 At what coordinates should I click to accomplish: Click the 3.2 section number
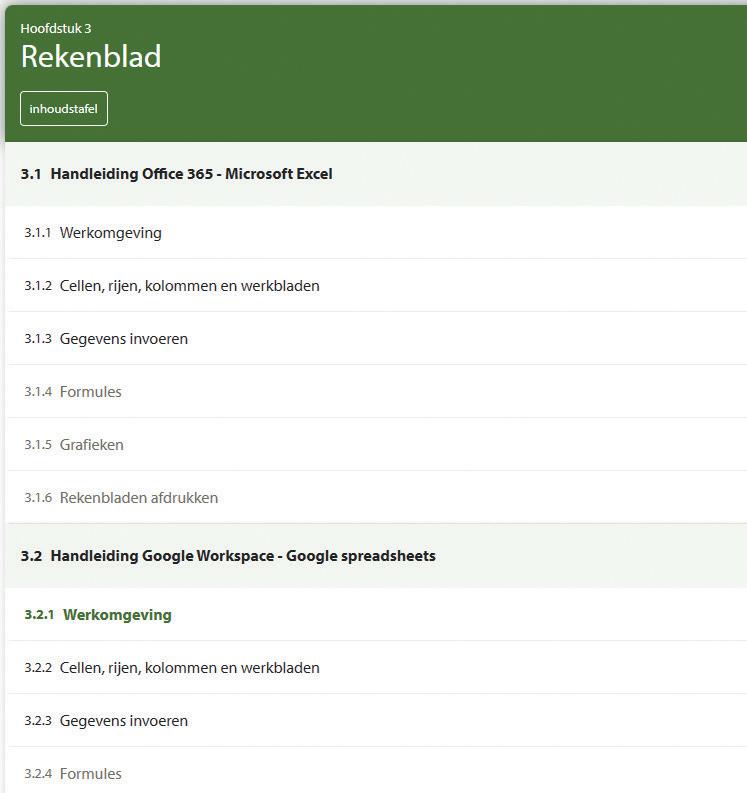pos(31,556)
